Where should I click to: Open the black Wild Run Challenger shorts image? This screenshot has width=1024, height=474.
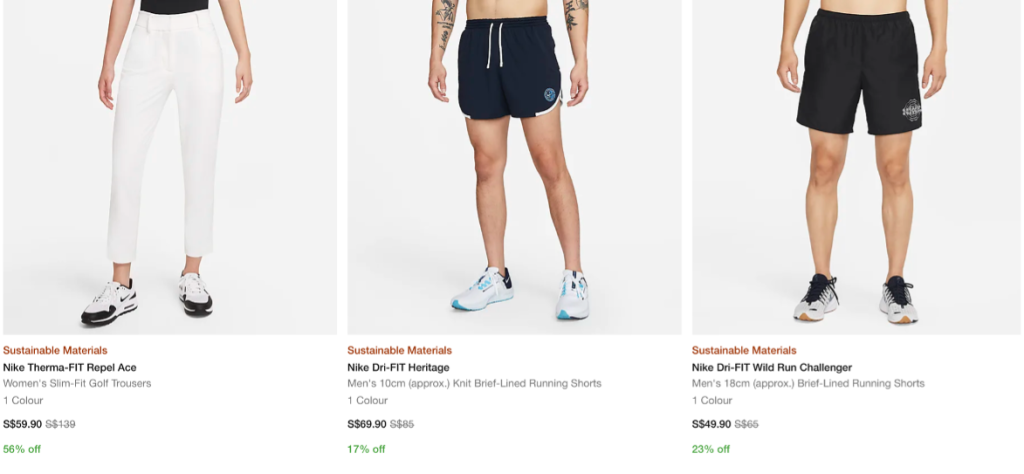pos(858,167)
